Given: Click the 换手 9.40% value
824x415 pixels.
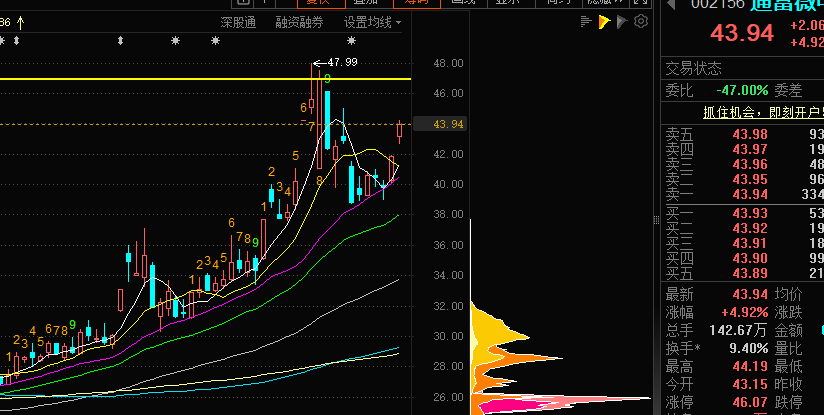Looking at the screenshot, I should [748, 348].
